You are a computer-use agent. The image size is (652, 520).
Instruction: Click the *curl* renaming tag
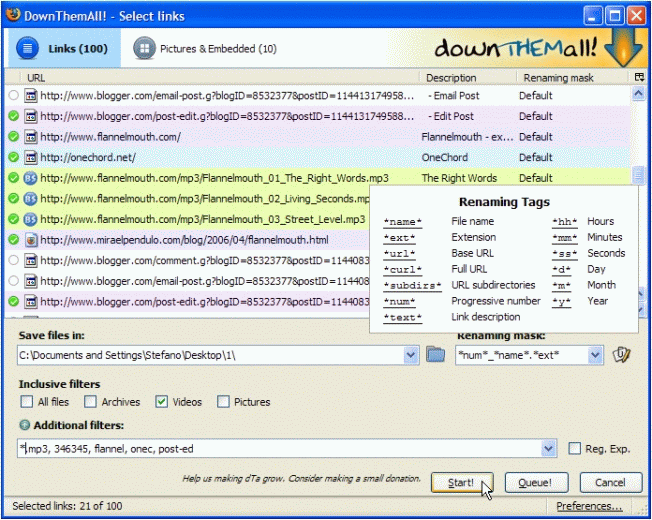tap(403, 269)
